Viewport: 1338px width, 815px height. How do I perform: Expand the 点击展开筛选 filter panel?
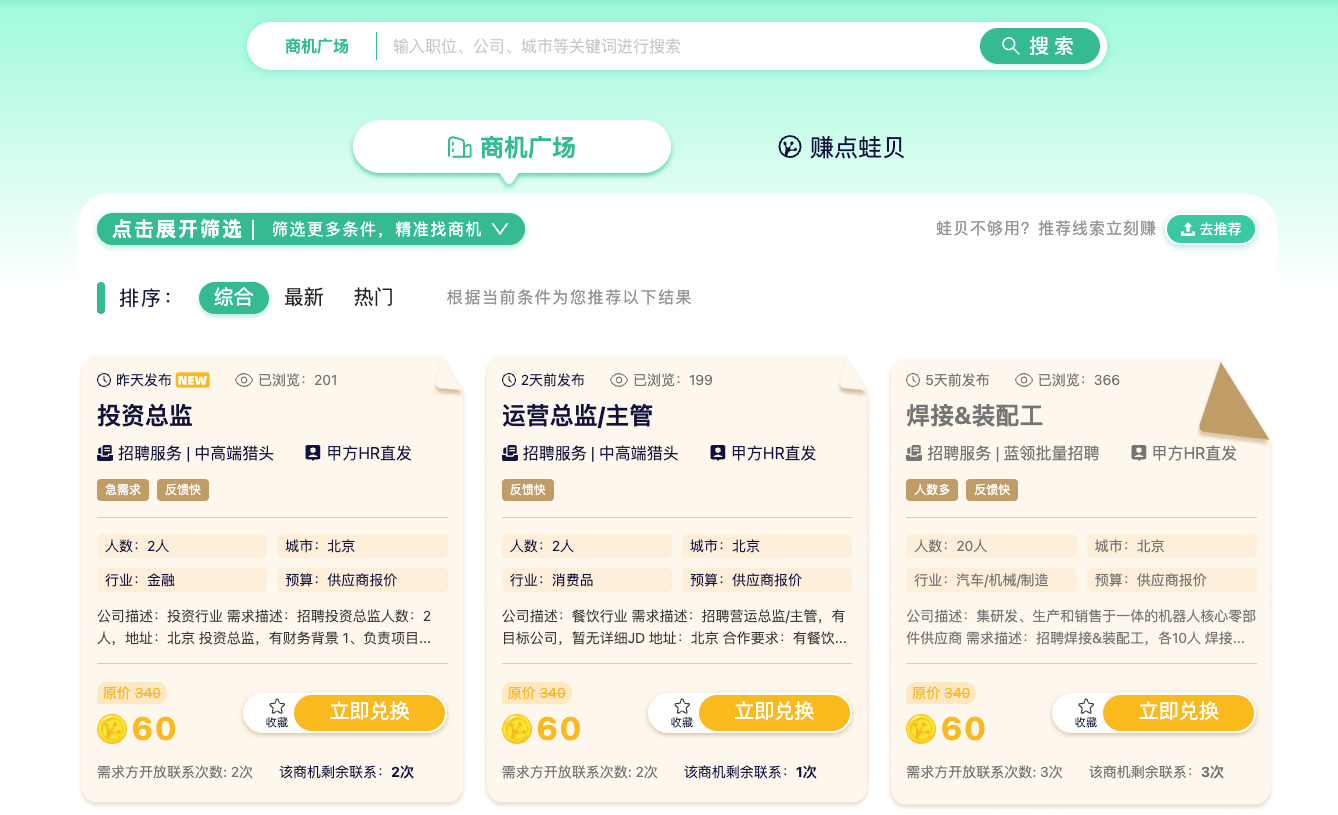(x=311, y=229)
